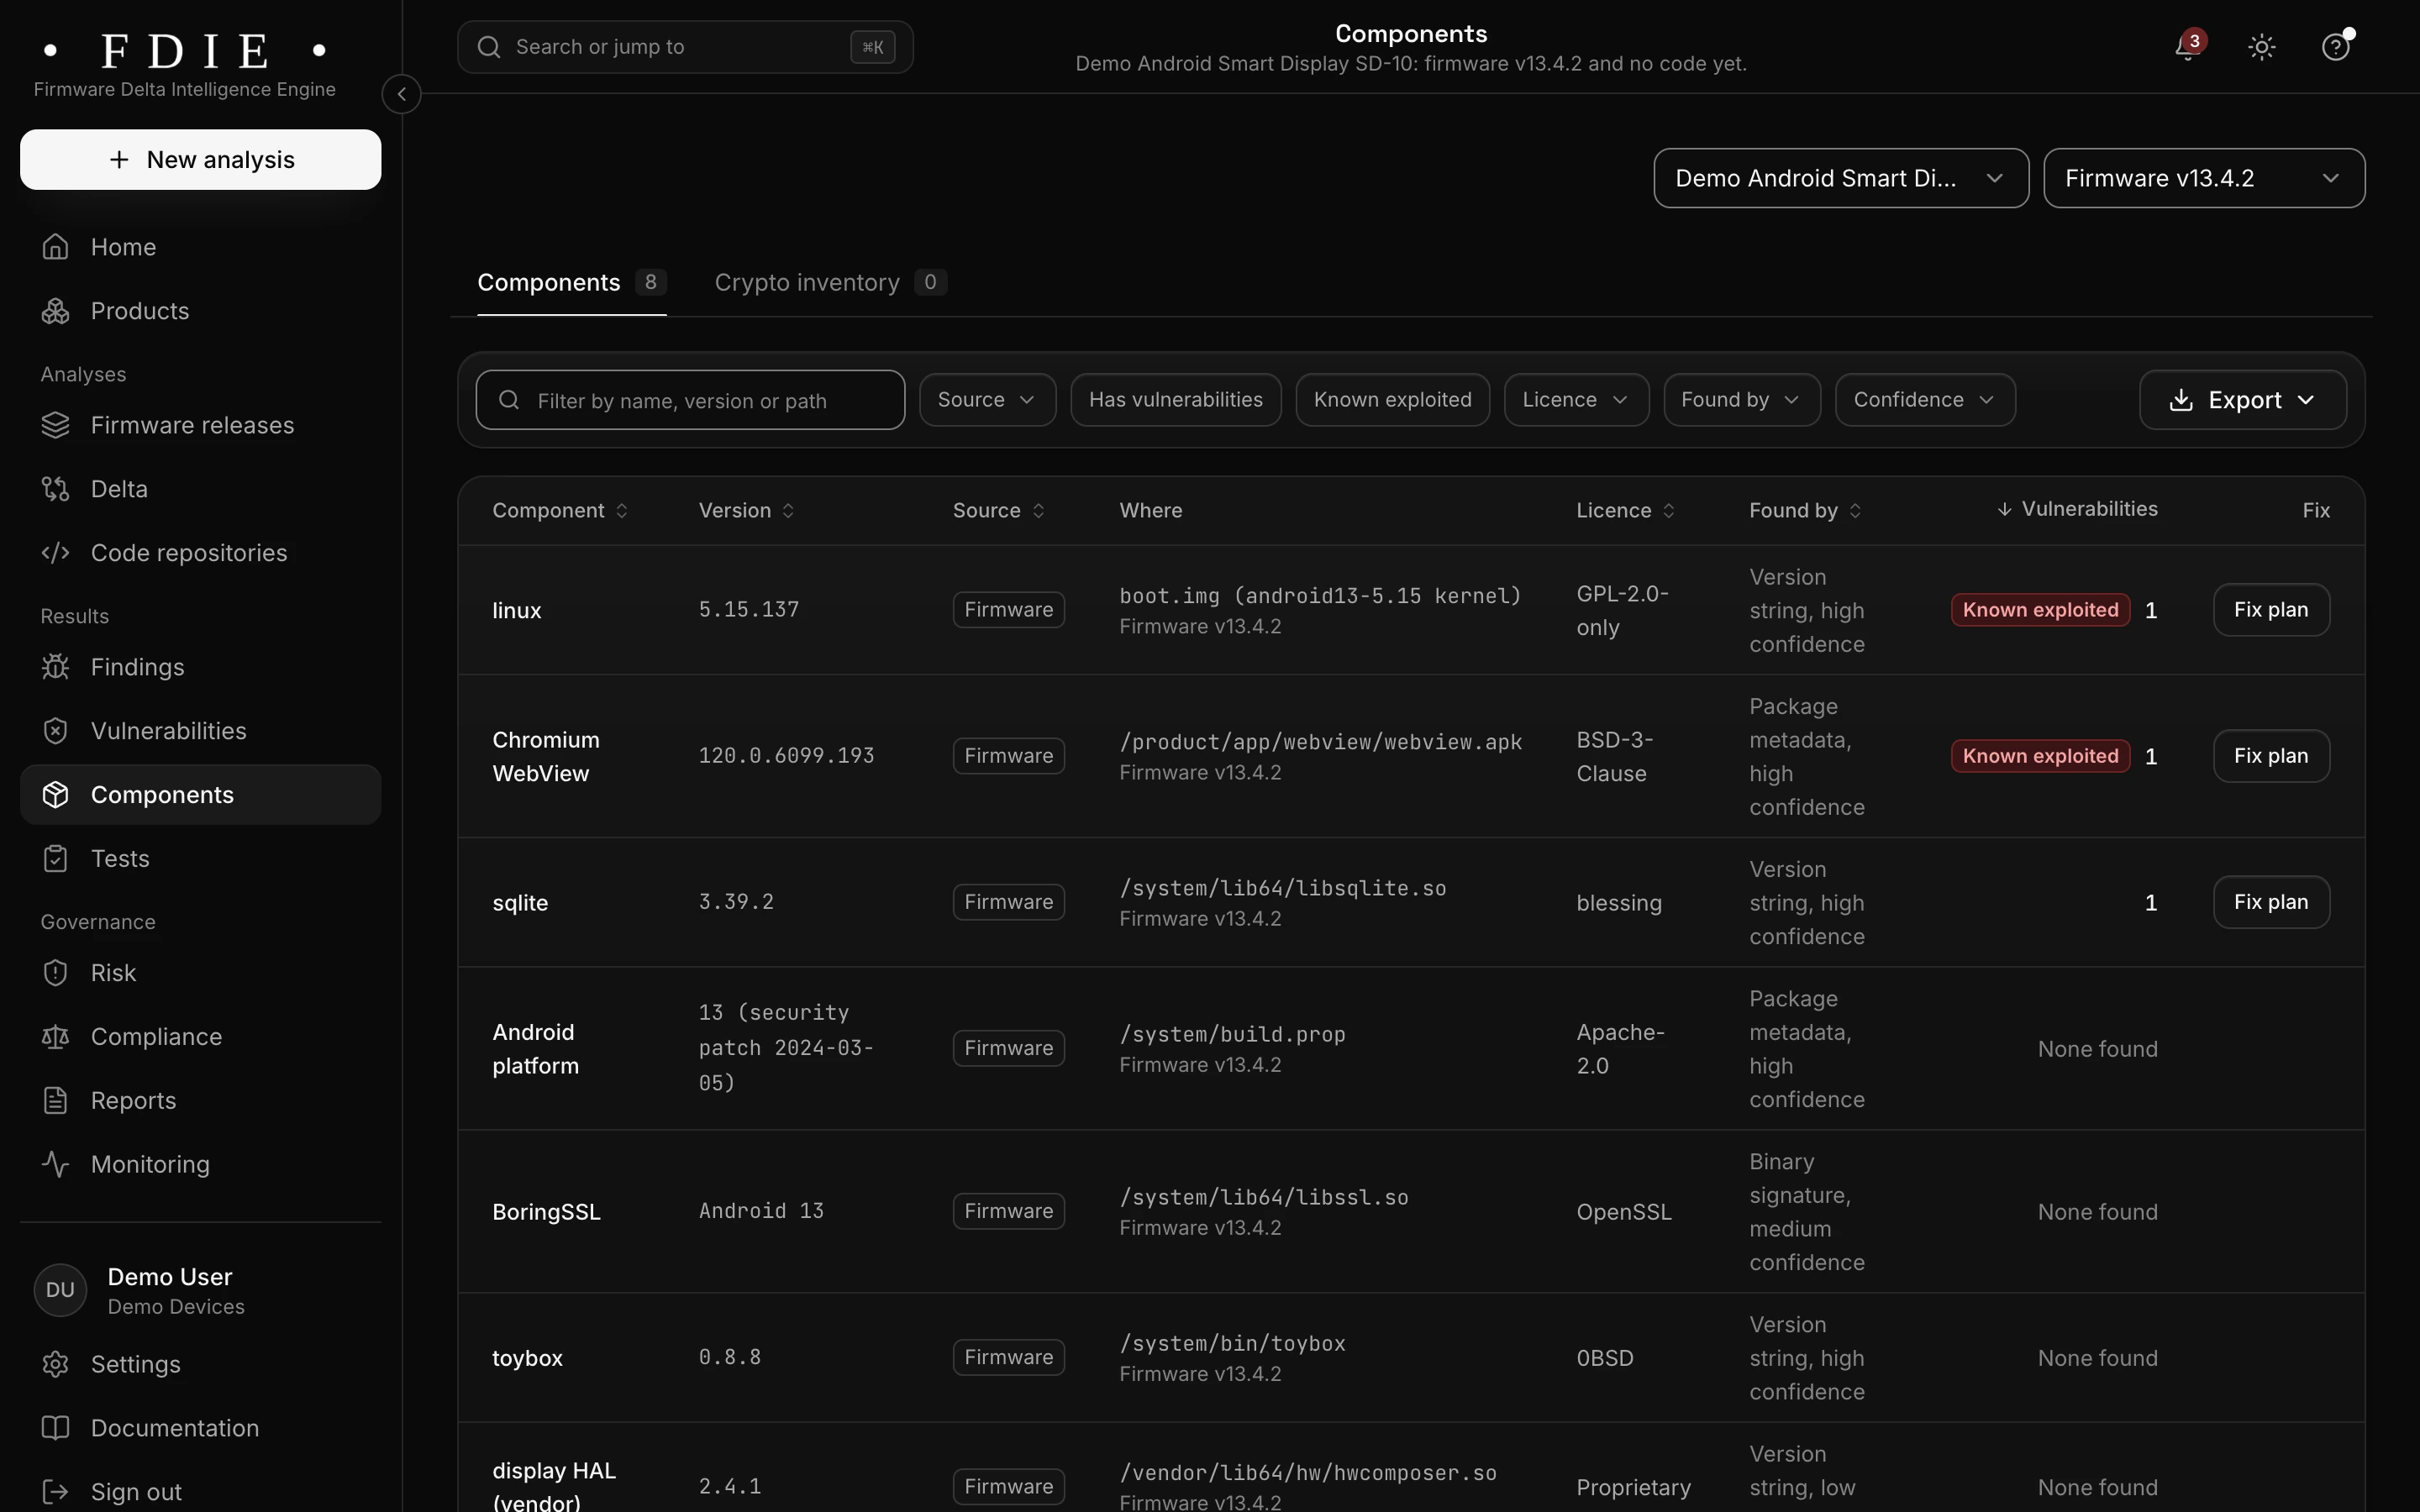Select the Components tab
Viewport: 2420px width, 1512px height.
(x=571, y=283)
